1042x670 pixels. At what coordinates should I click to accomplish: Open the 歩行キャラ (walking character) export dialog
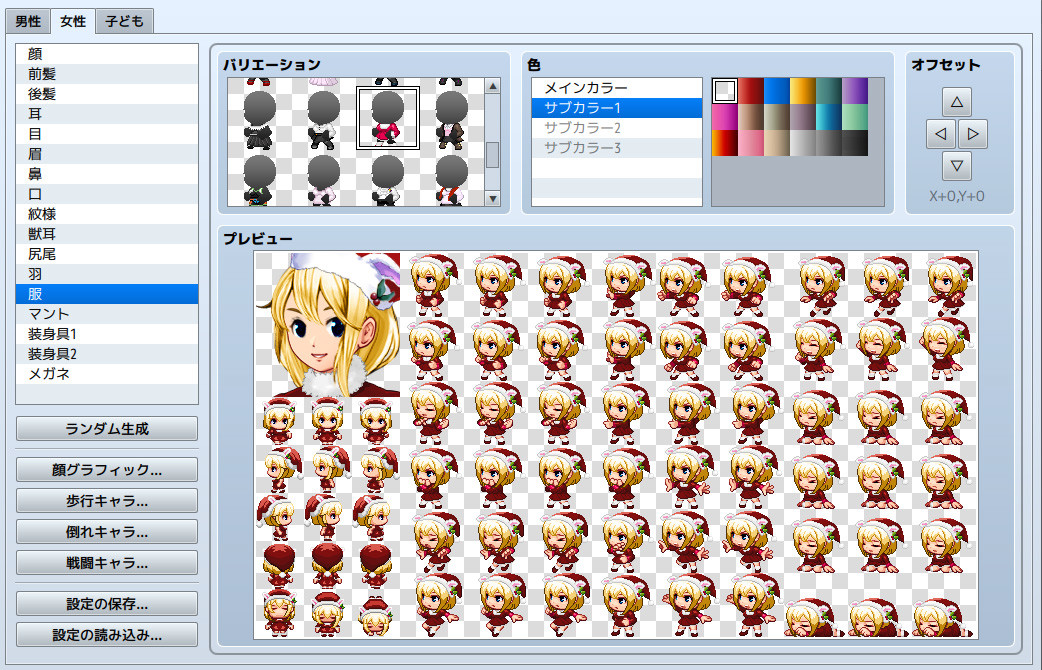(107, 502)
